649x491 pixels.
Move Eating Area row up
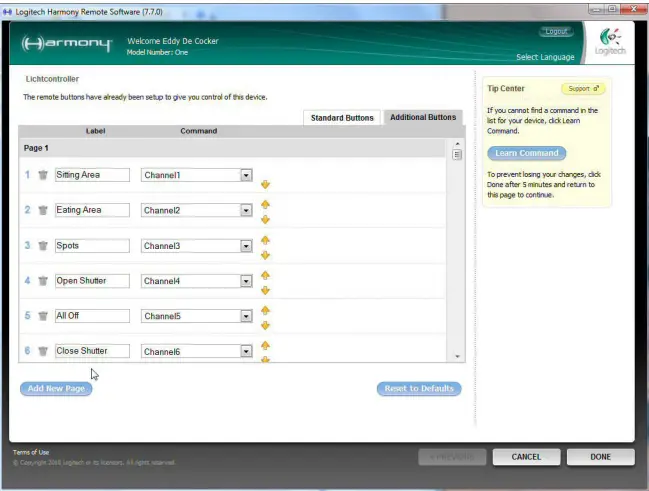click(265, 204)
